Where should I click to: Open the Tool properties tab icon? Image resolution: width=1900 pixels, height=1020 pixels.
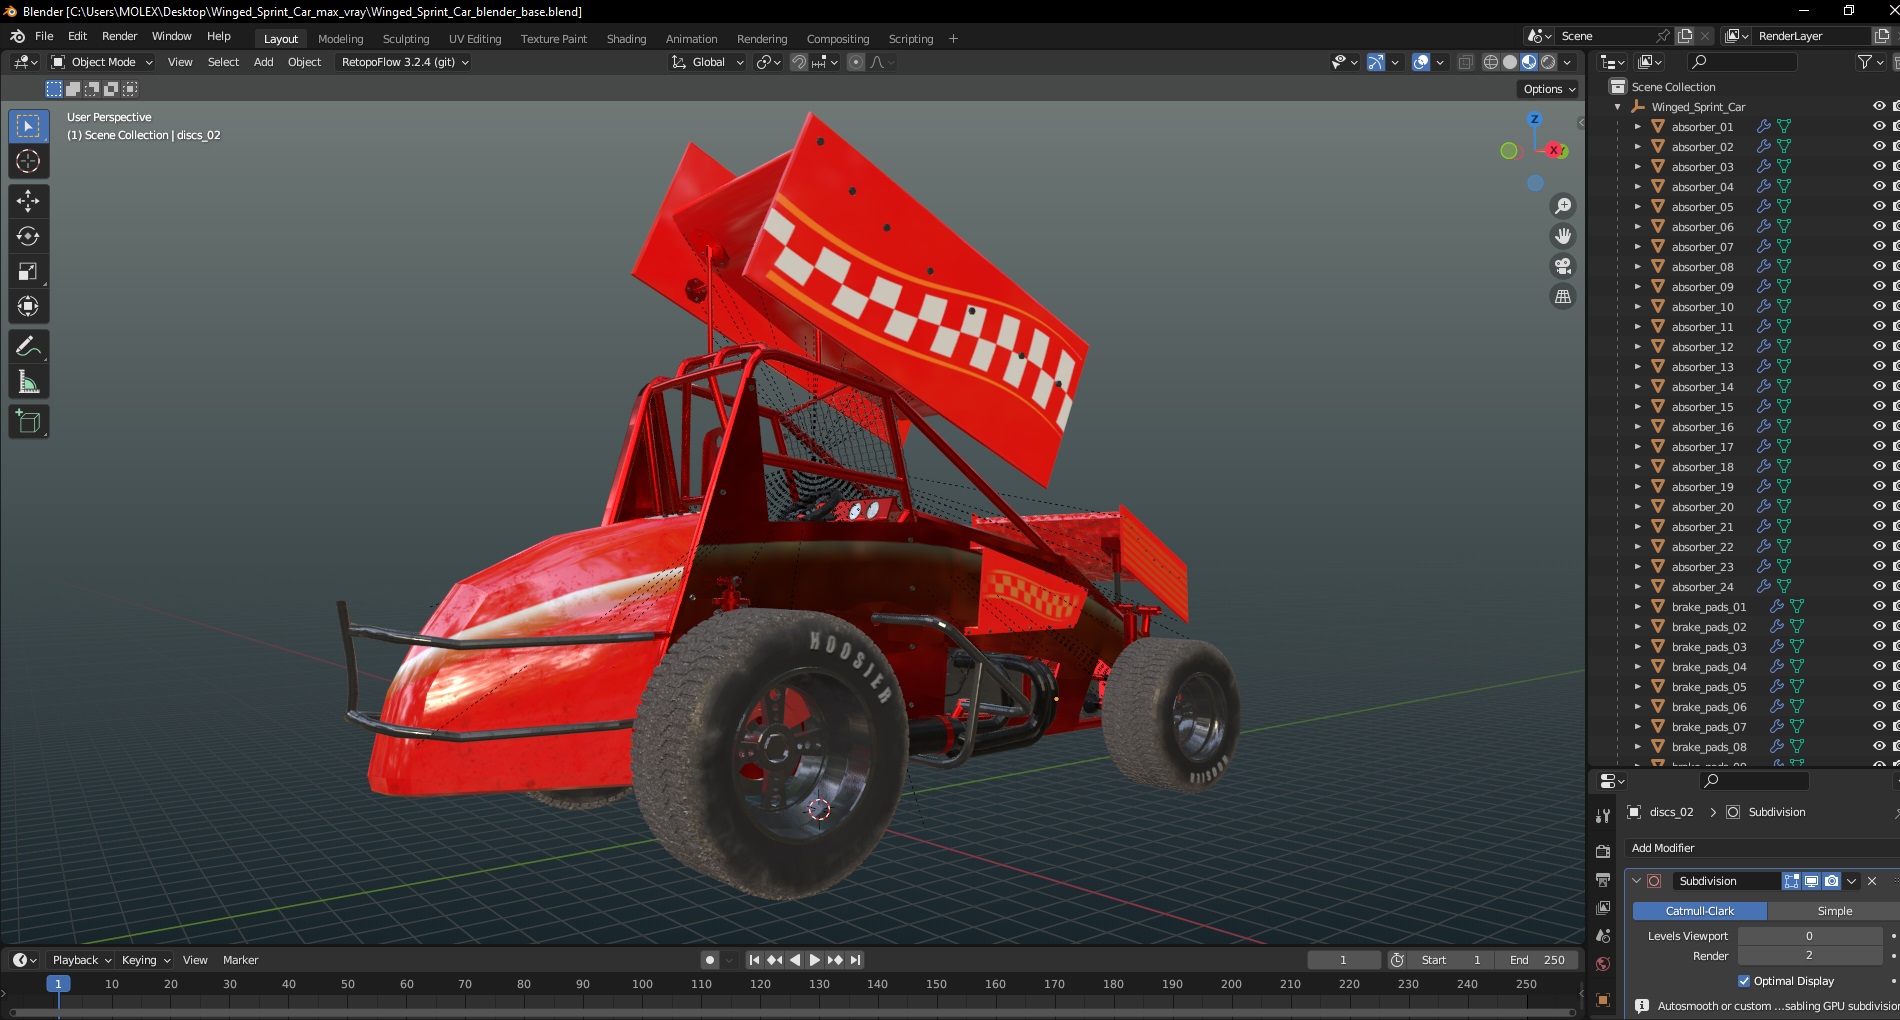1603,816
